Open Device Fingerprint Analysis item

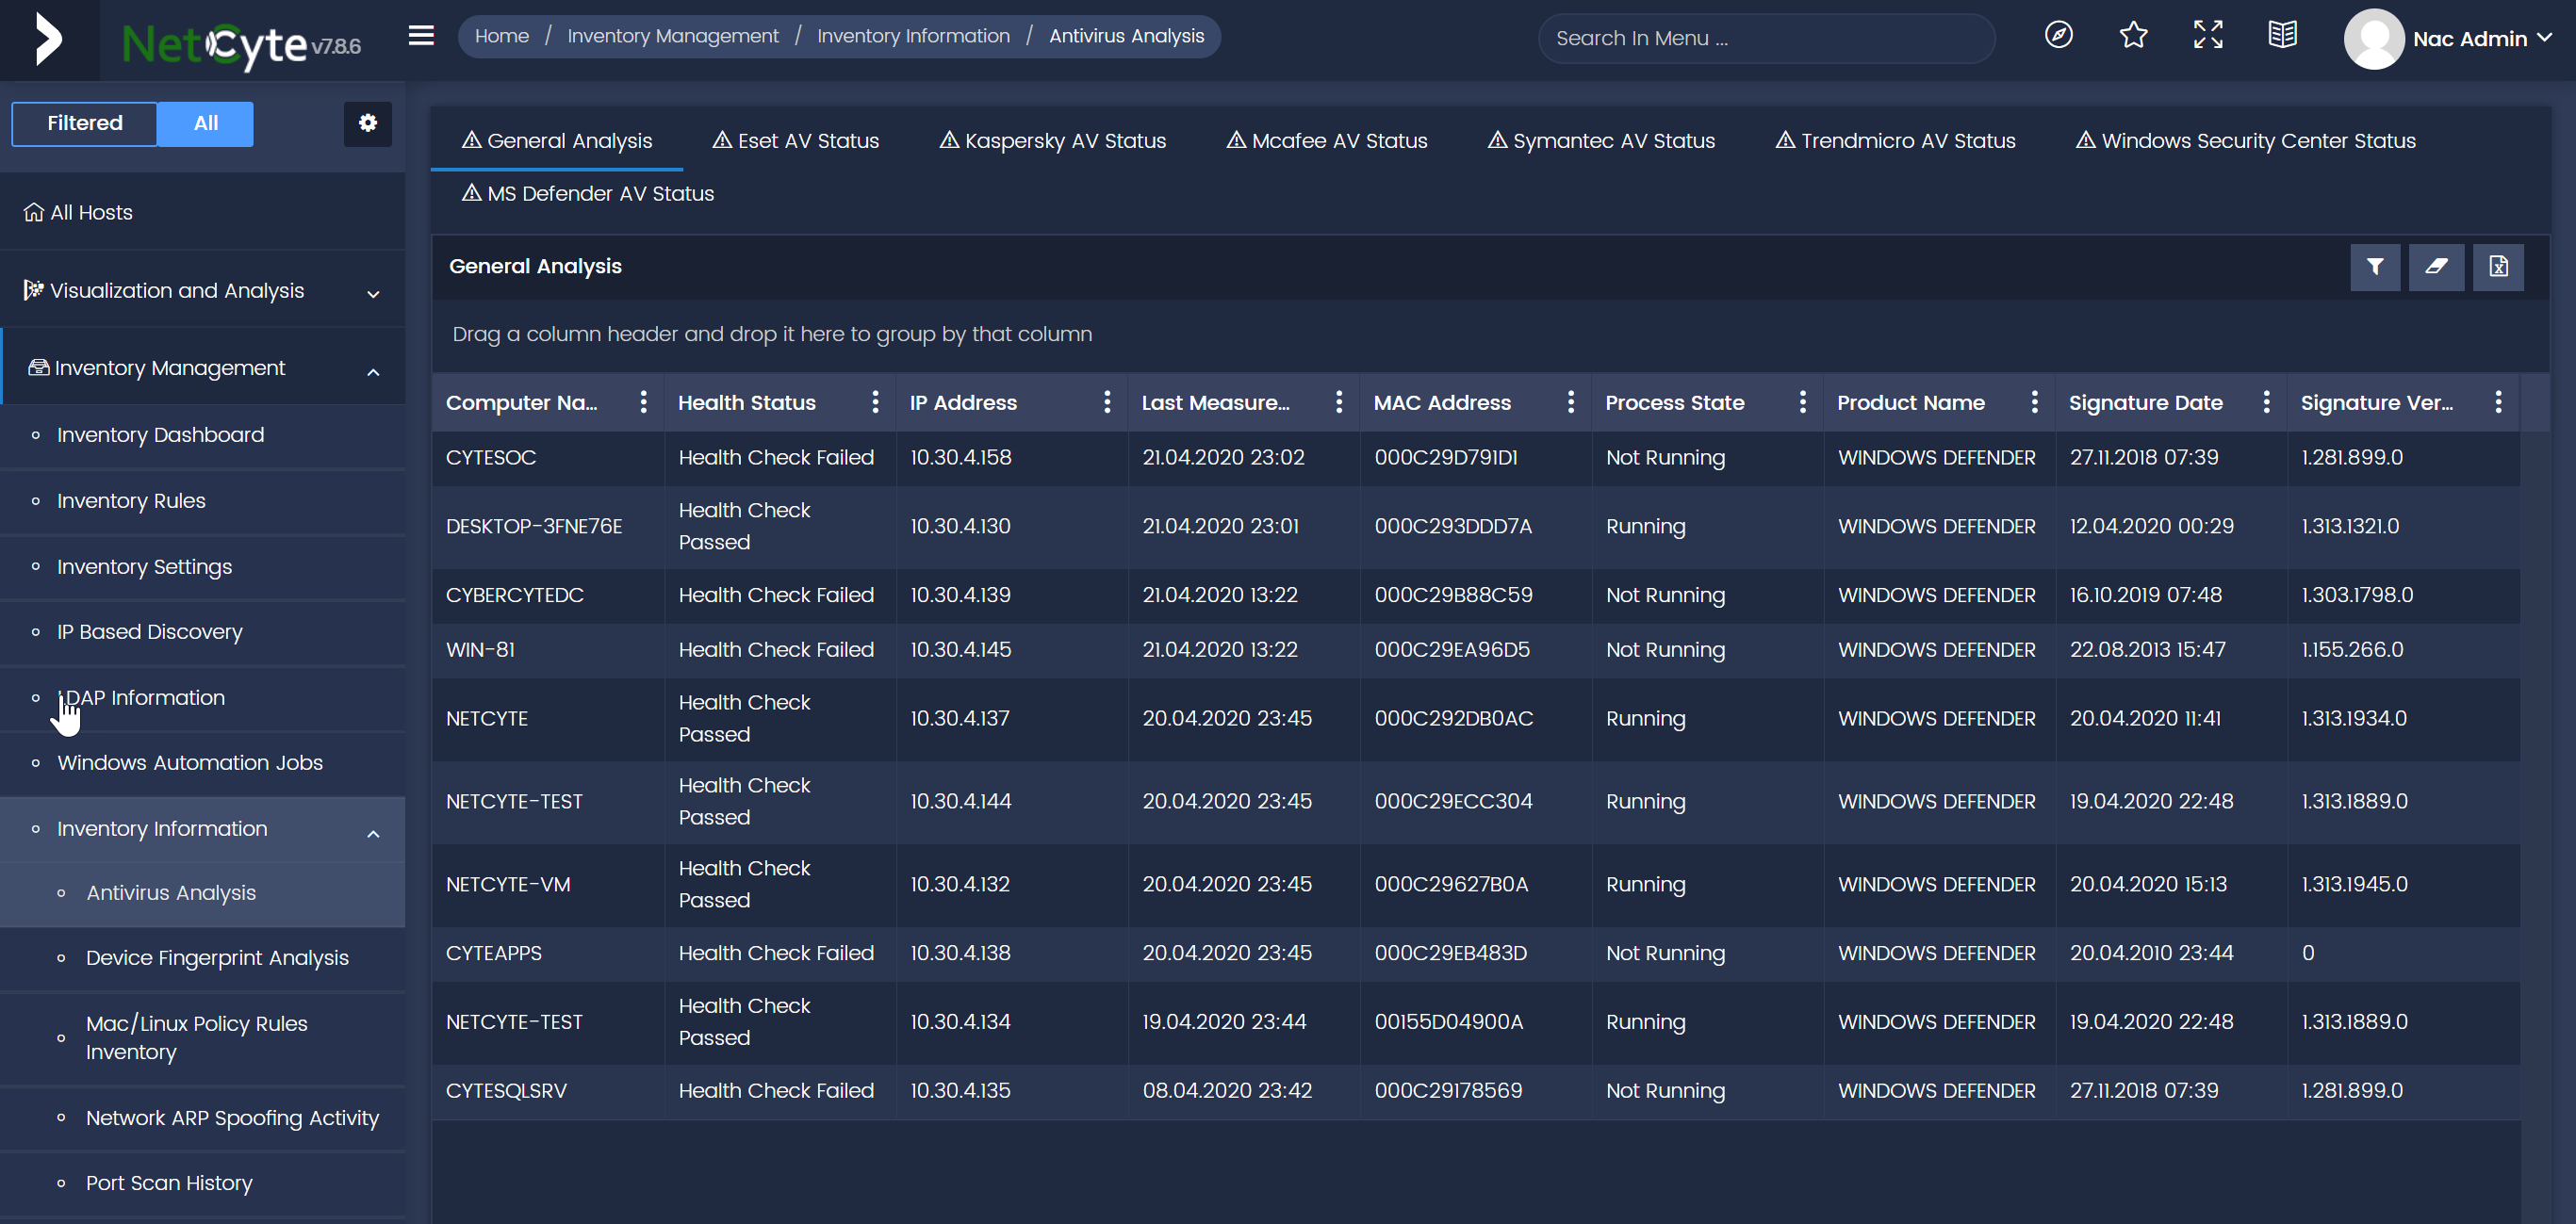pos(203,958)
